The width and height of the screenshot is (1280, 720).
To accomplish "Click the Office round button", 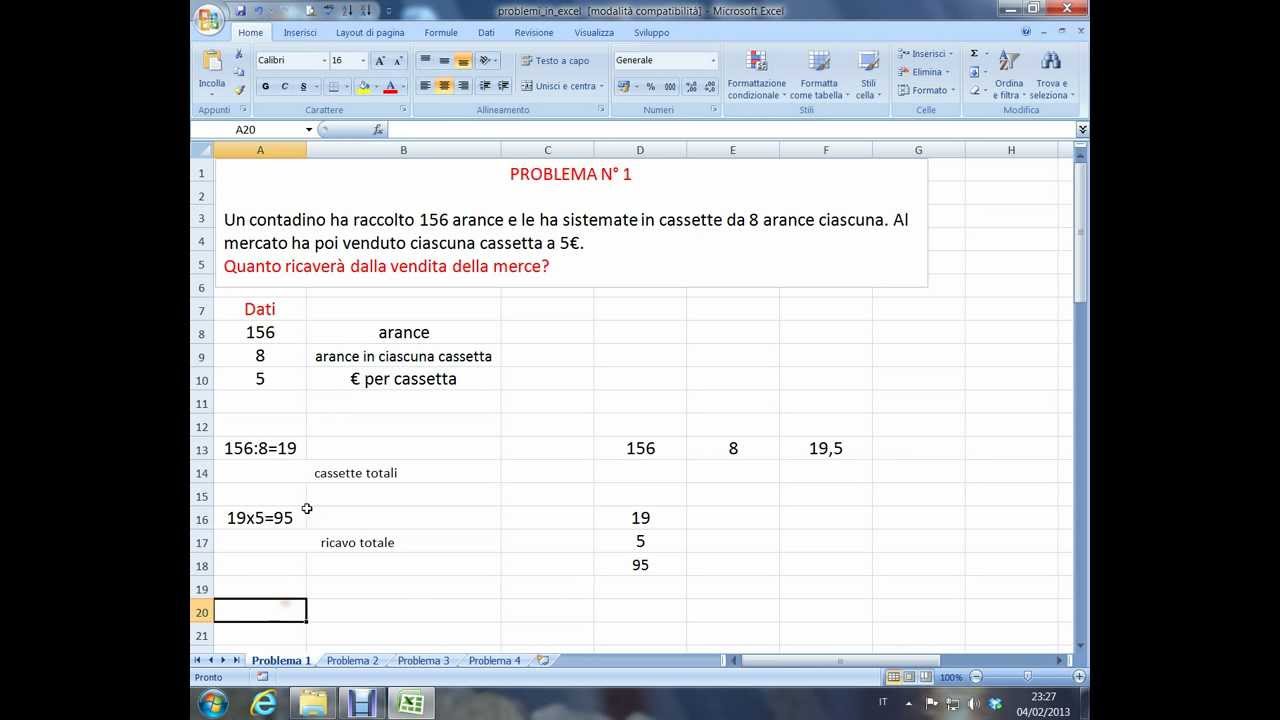I will (210, 20).
